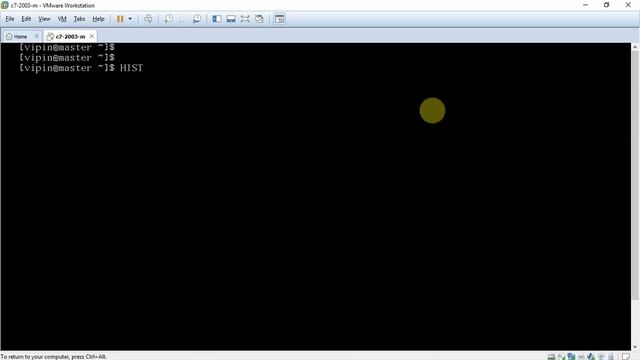Open the File menu
640x360 pixels.
pos(10,19)
